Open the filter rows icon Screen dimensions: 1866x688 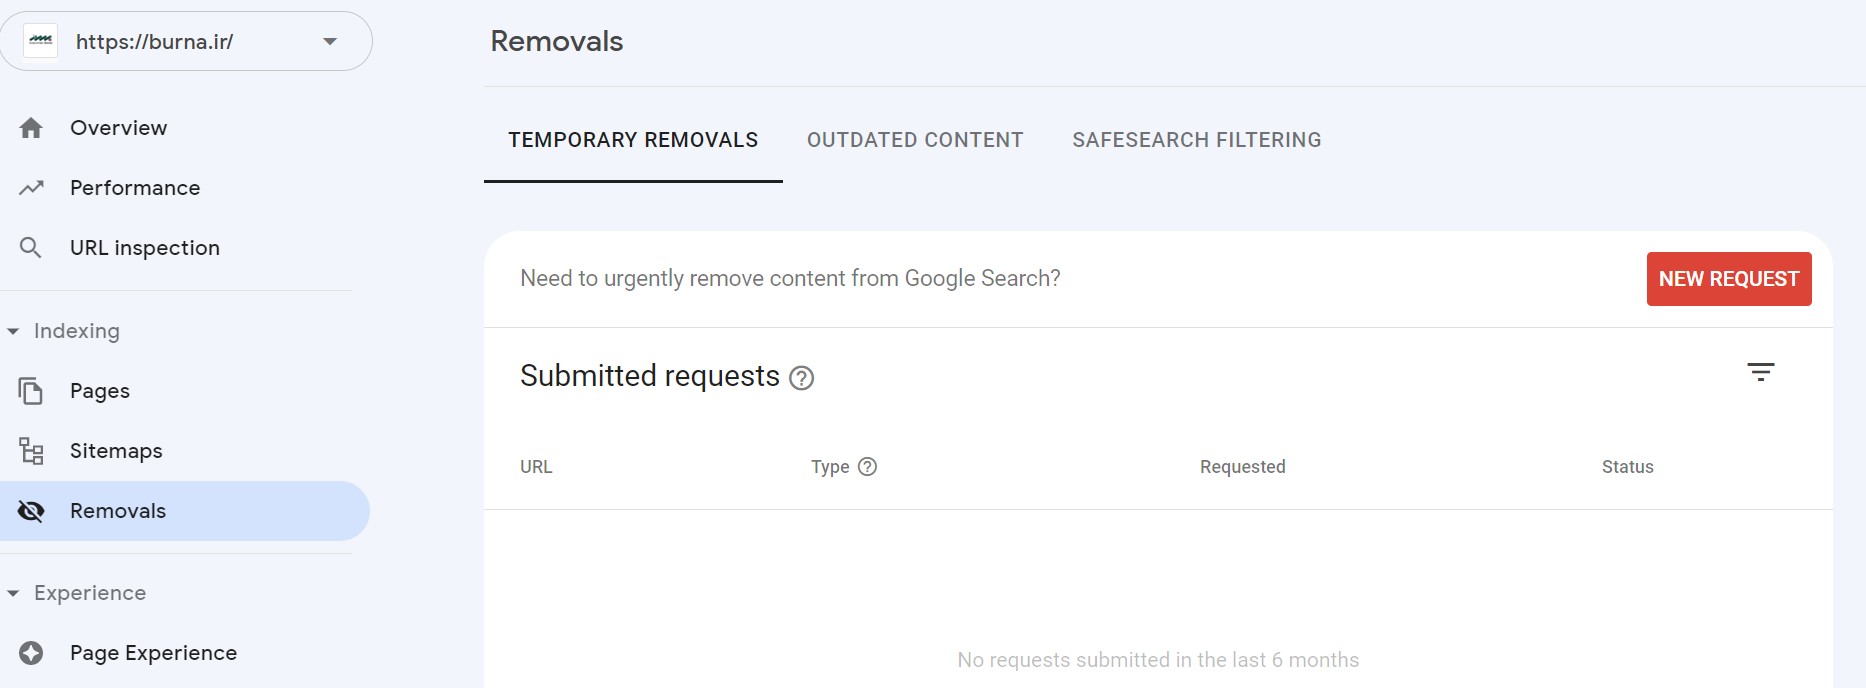click(x=1760, y=372)
